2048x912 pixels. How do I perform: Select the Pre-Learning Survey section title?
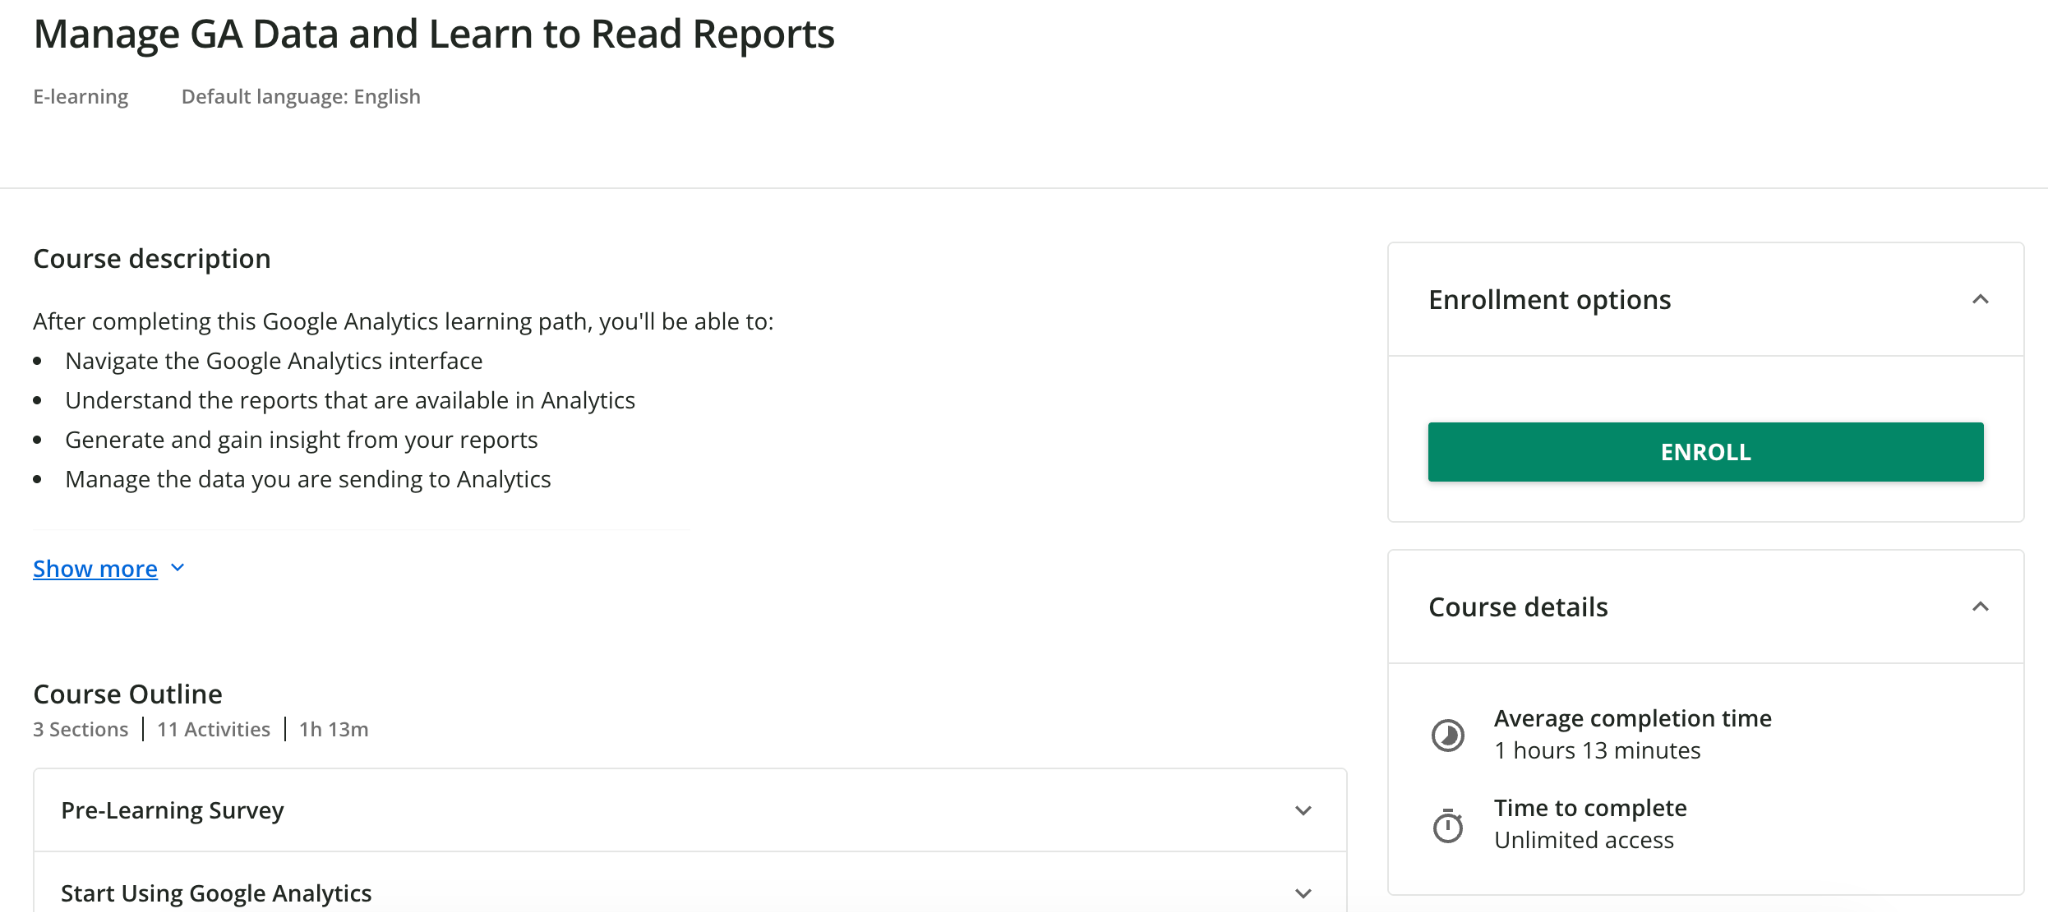click(172, 811)
